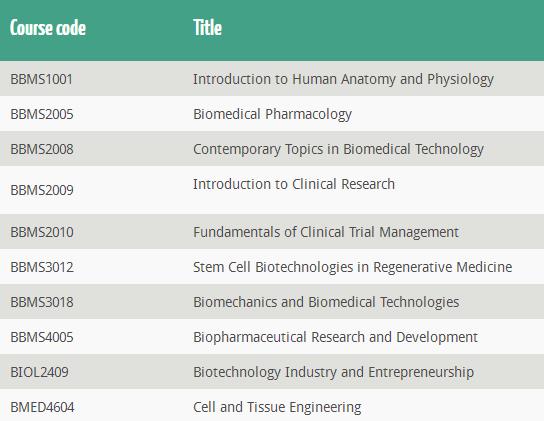Open Fundamentals of Clinical Trial Management

point(326,233)
